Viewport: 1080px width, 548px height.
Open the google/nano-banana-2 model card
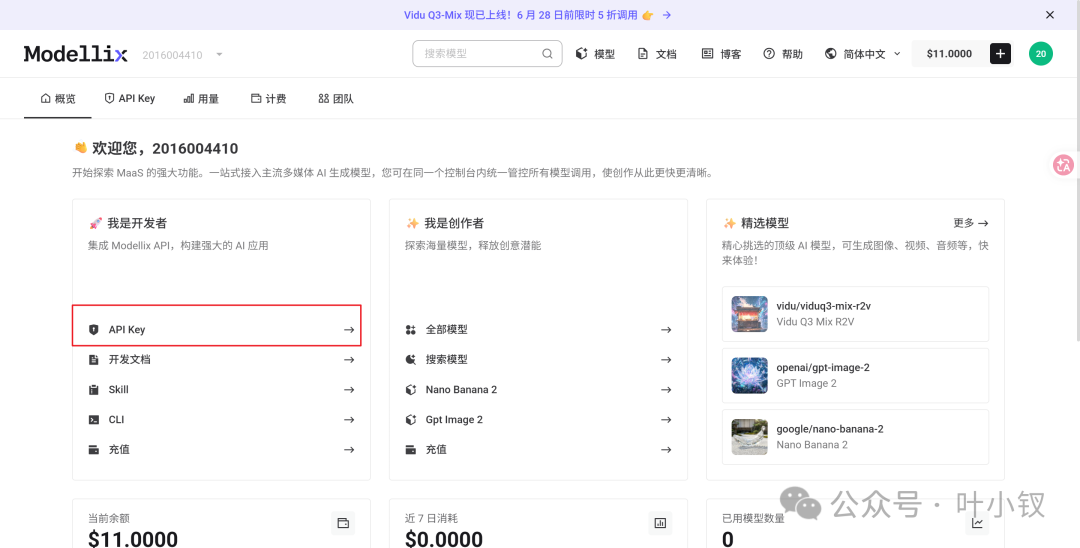pyautogui.click(x=855, y=437)
